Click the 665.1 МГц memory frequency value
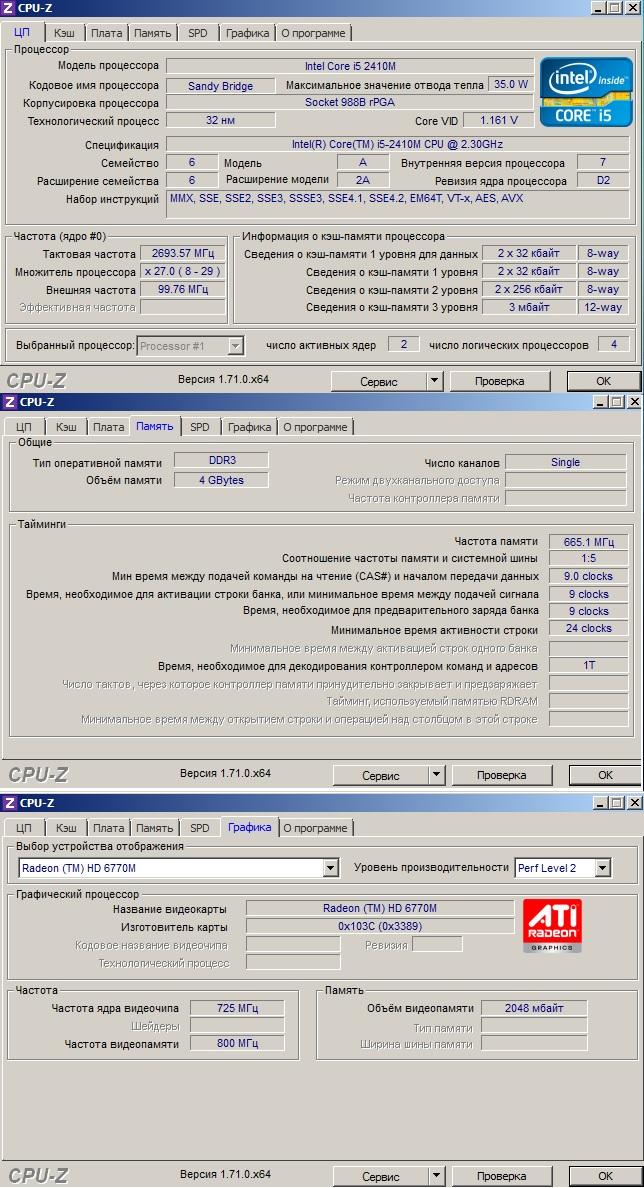Screen dimensions: 644x1188 click(x=589, y=541)
